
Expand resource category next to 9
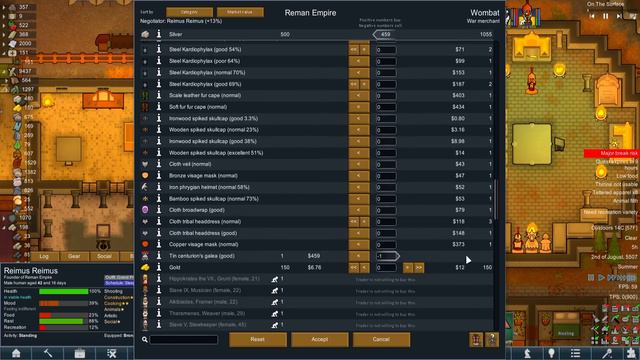click(x=4, y=16)
